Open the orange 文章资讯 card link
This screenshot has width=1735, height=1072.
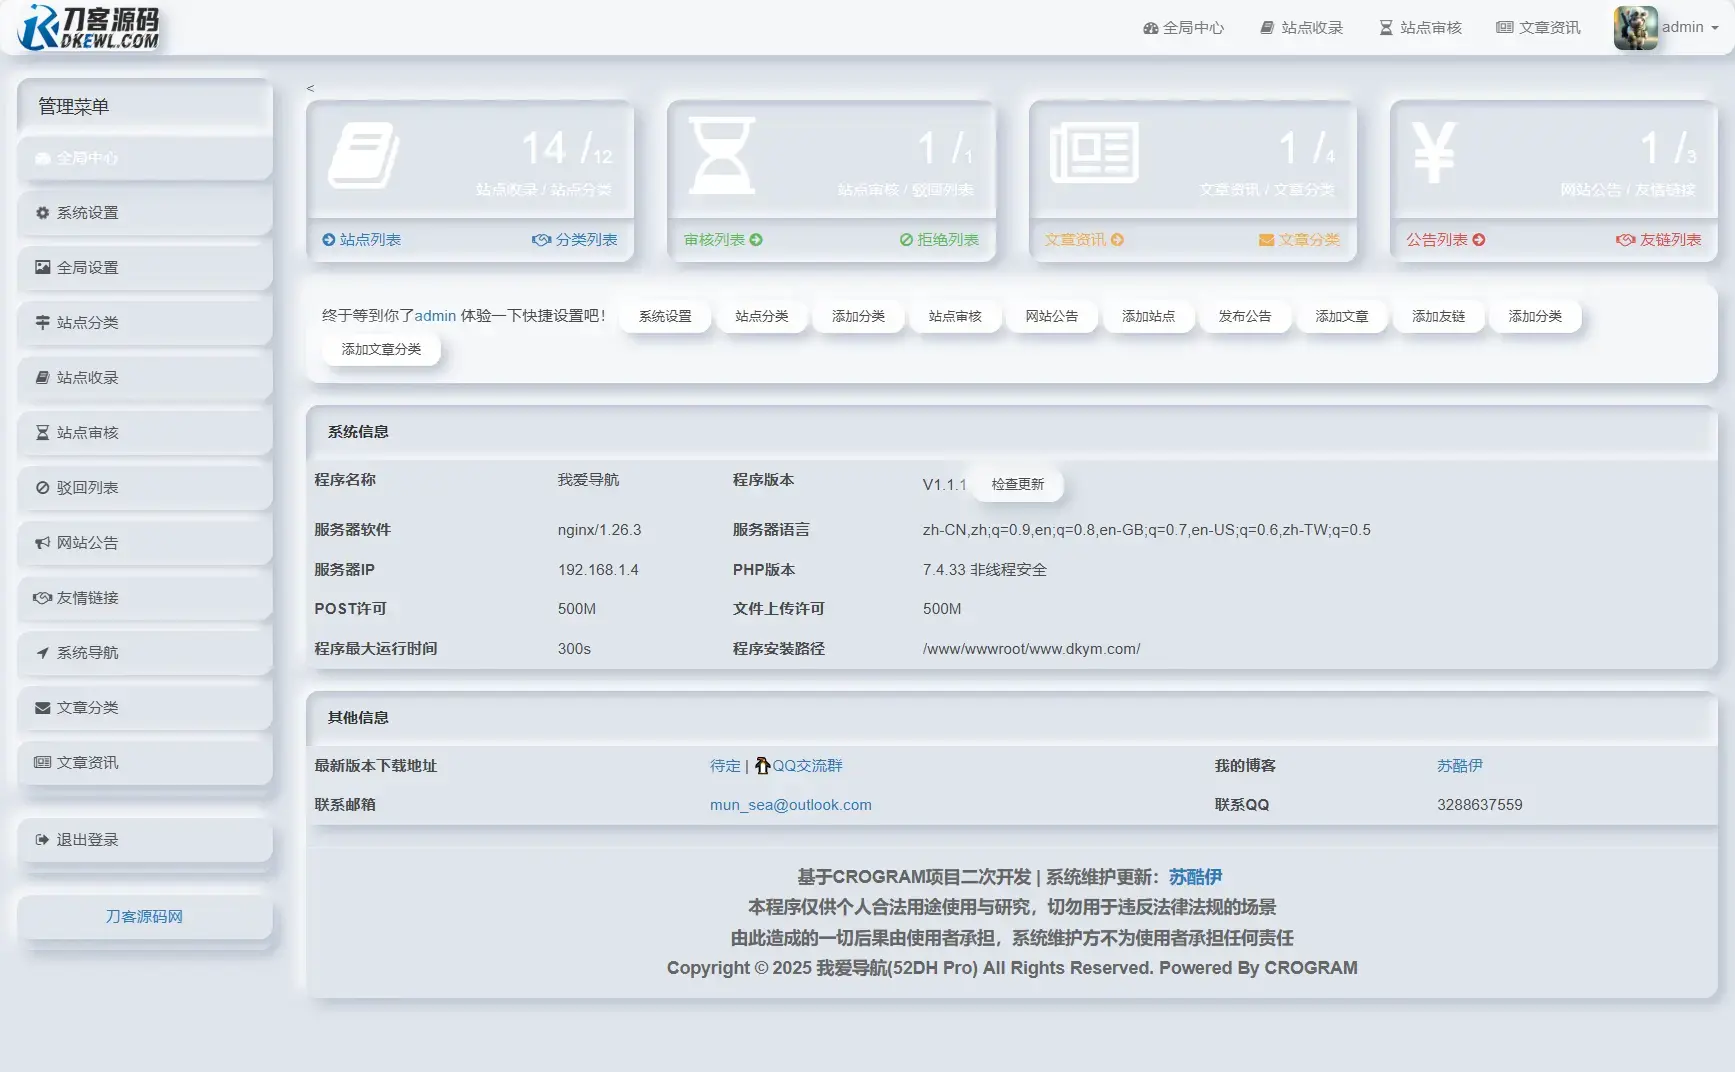(x=1084, y=240)
